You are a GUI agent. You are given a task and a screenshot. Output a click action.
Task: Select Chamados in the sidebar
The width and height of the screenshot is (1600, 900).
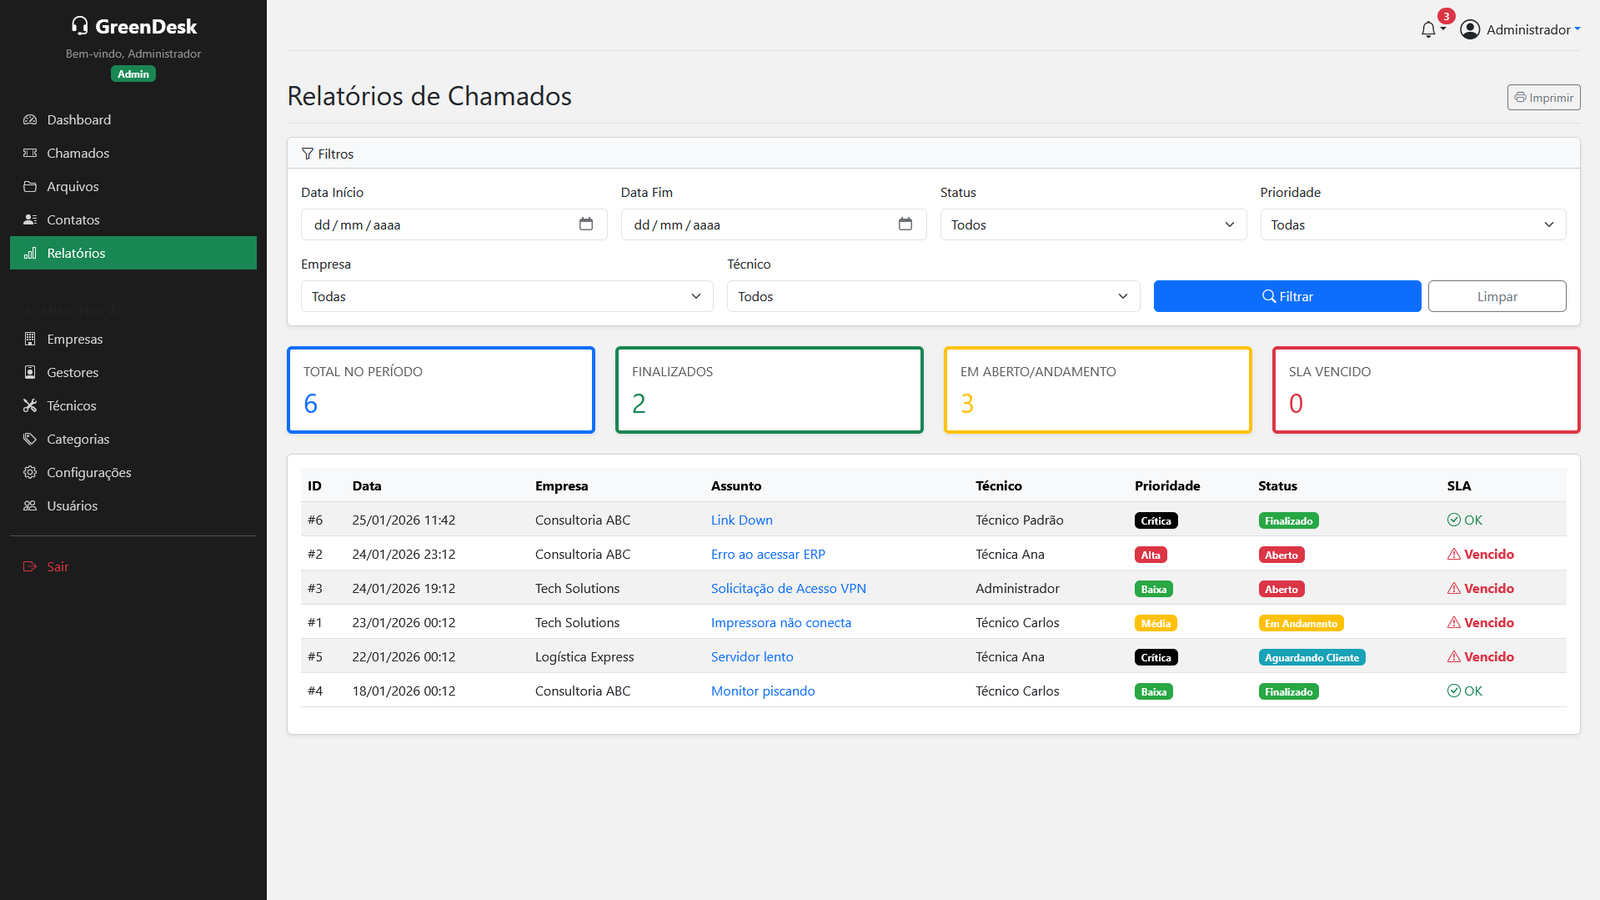pos(77,152)
